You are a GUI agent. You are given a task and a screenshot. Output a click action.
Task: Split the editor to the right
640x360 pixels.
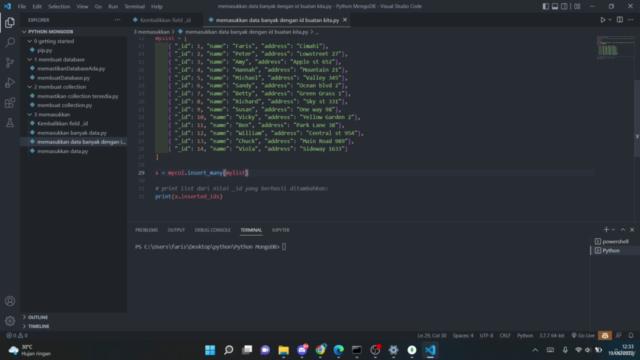point(620,20)
